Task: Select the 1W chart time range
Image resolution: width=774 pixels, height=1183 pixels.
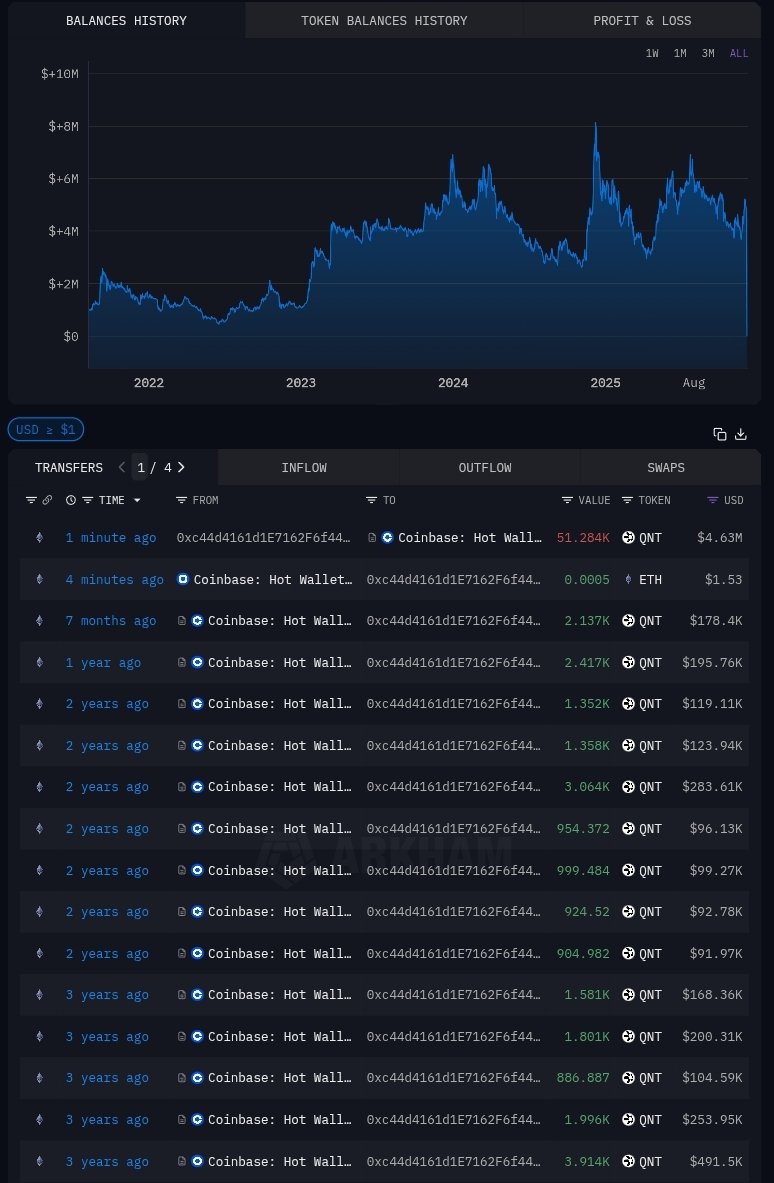Action: coord(652,54)
